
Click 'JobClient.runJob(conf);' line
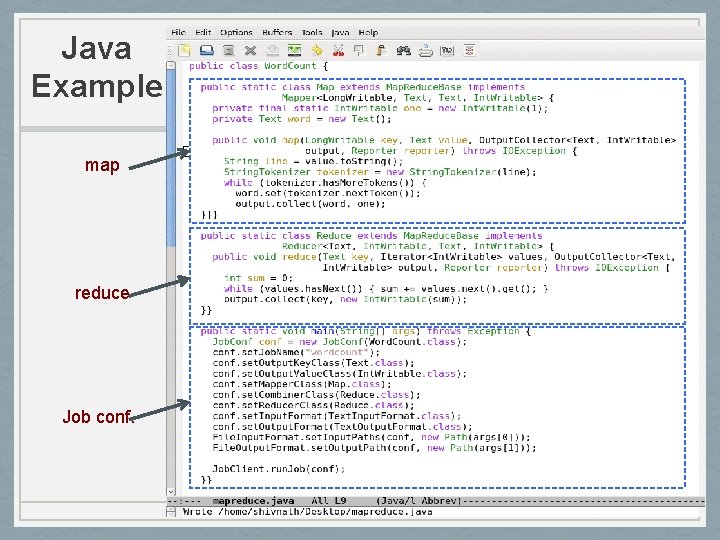[x=279, y=469]
